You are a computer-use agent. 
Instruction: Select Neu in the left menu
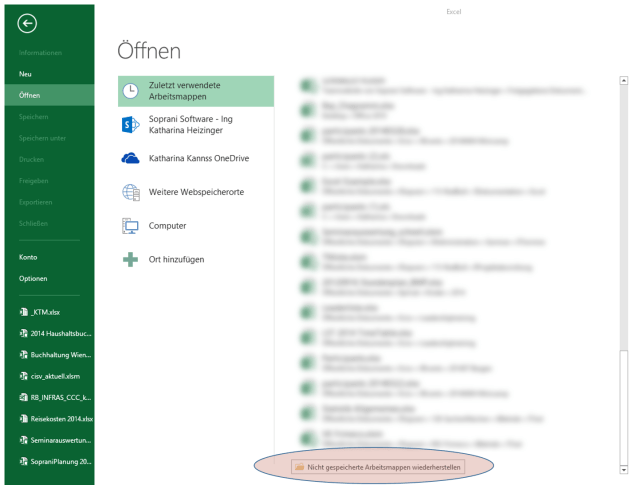pyautogui.click(x=26, y=74)
